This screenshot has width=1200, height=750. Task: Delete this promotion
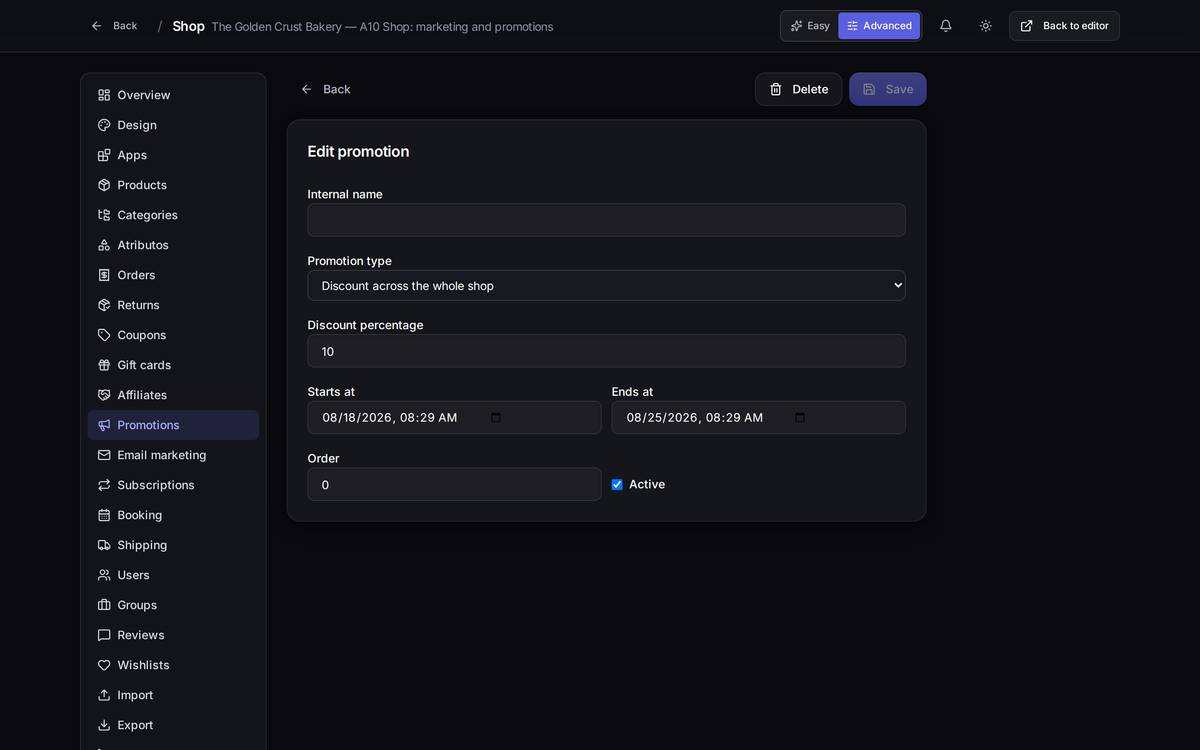(x=798, y=89)
